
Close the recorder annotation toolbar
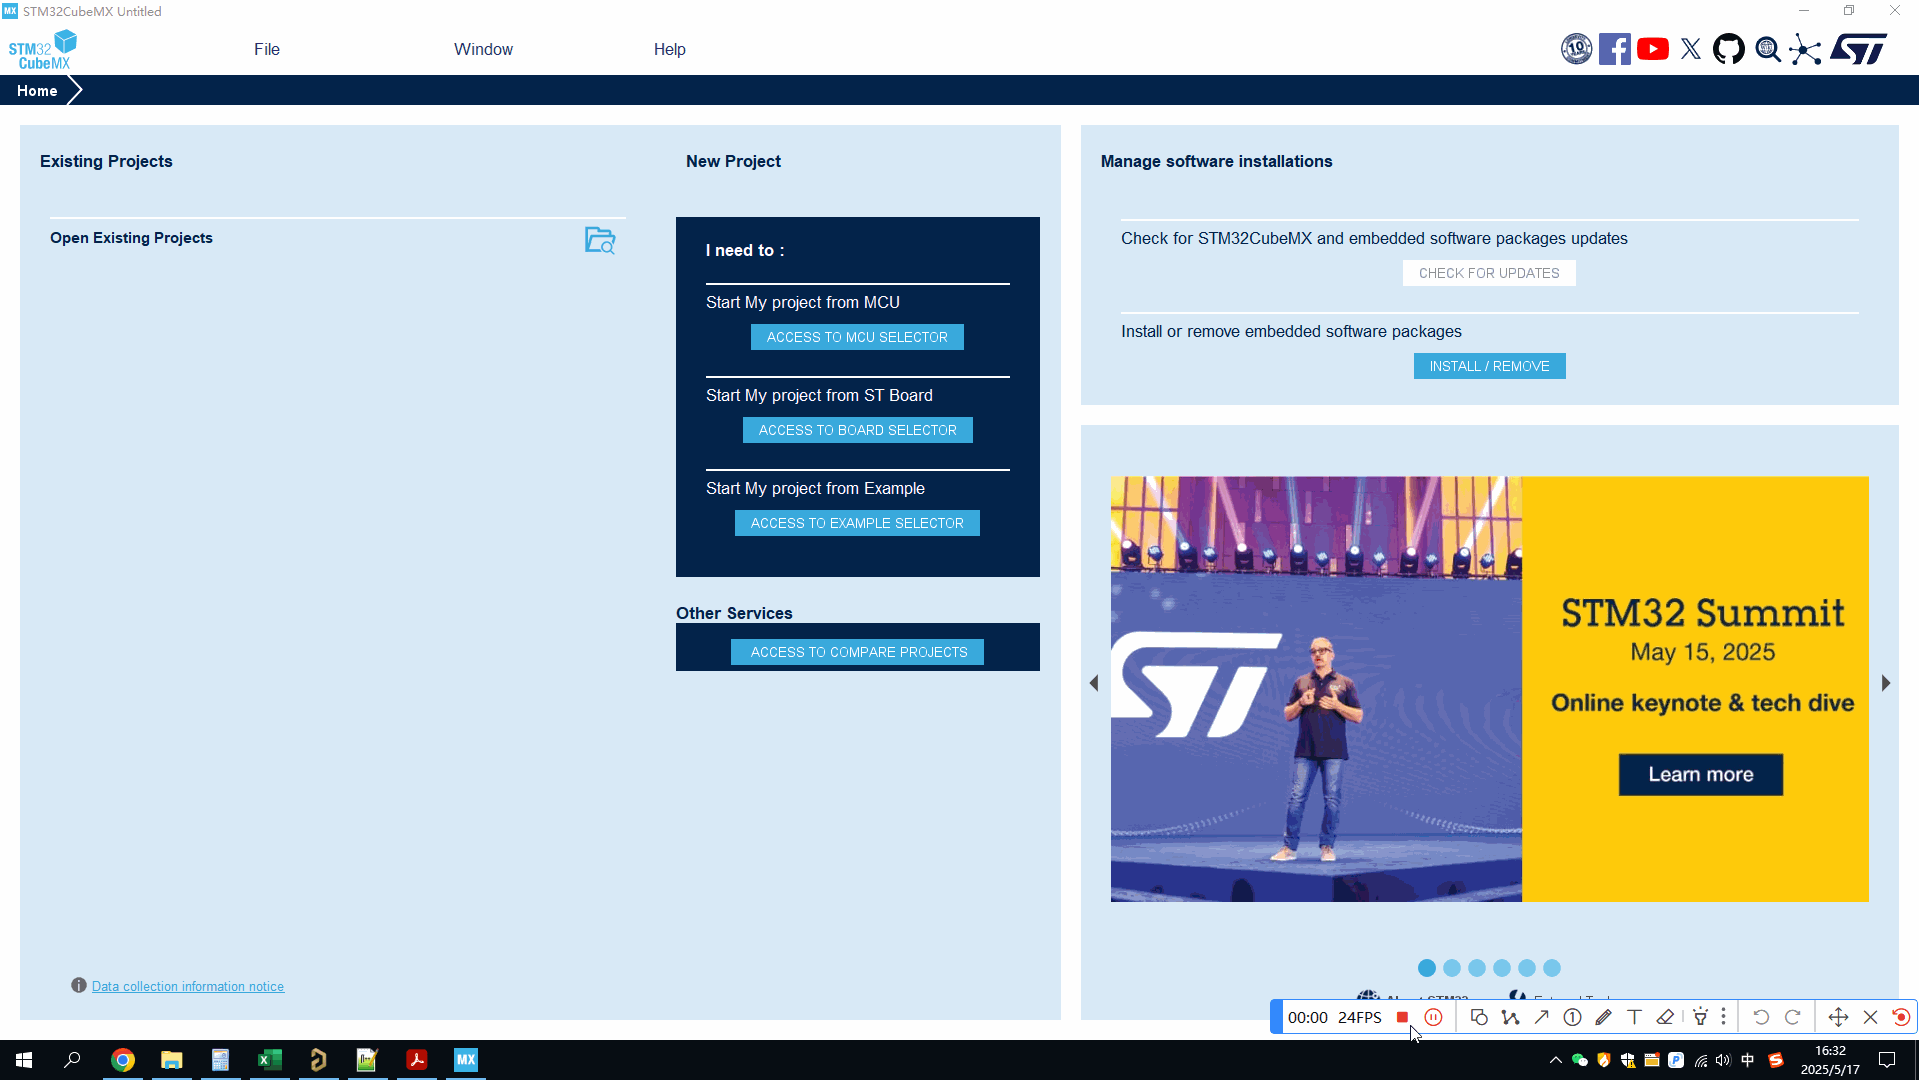click(x=1870, y=1017)
